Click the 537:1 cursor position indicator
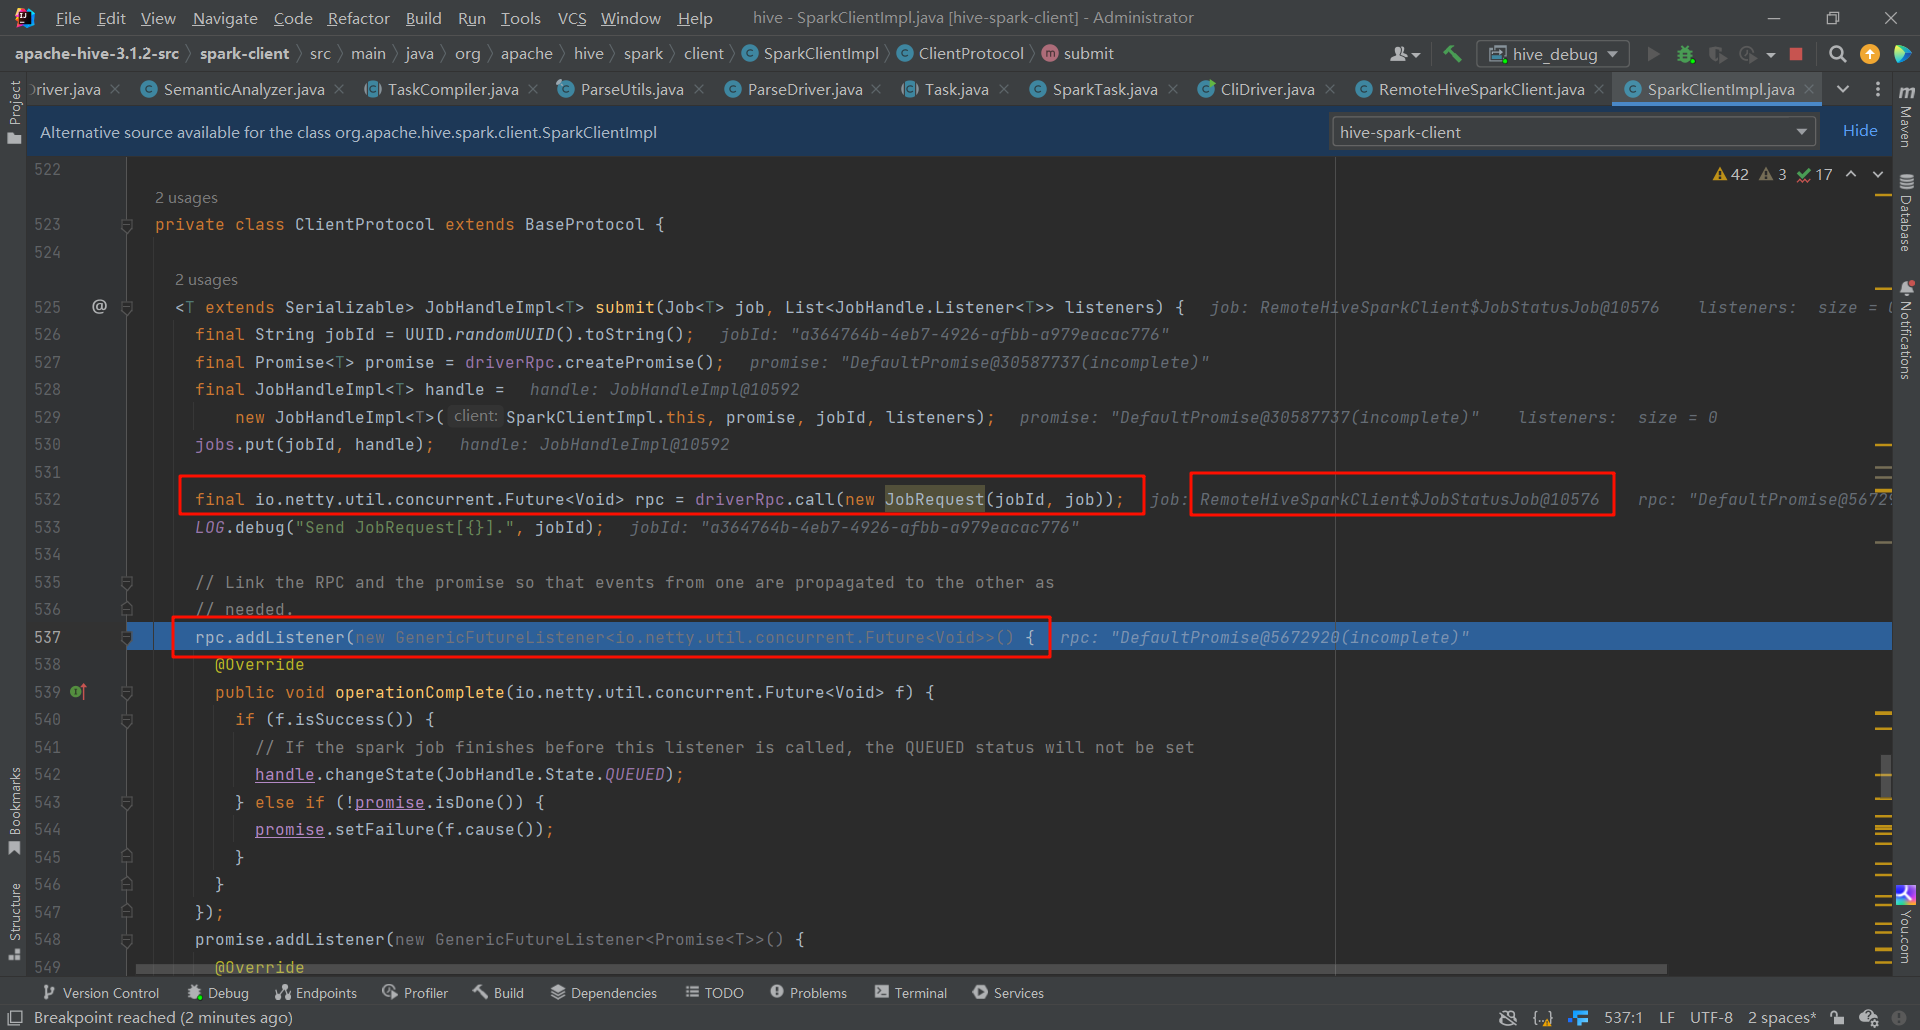This screenshot has height=1030, width=1920. point(1623,1018)
